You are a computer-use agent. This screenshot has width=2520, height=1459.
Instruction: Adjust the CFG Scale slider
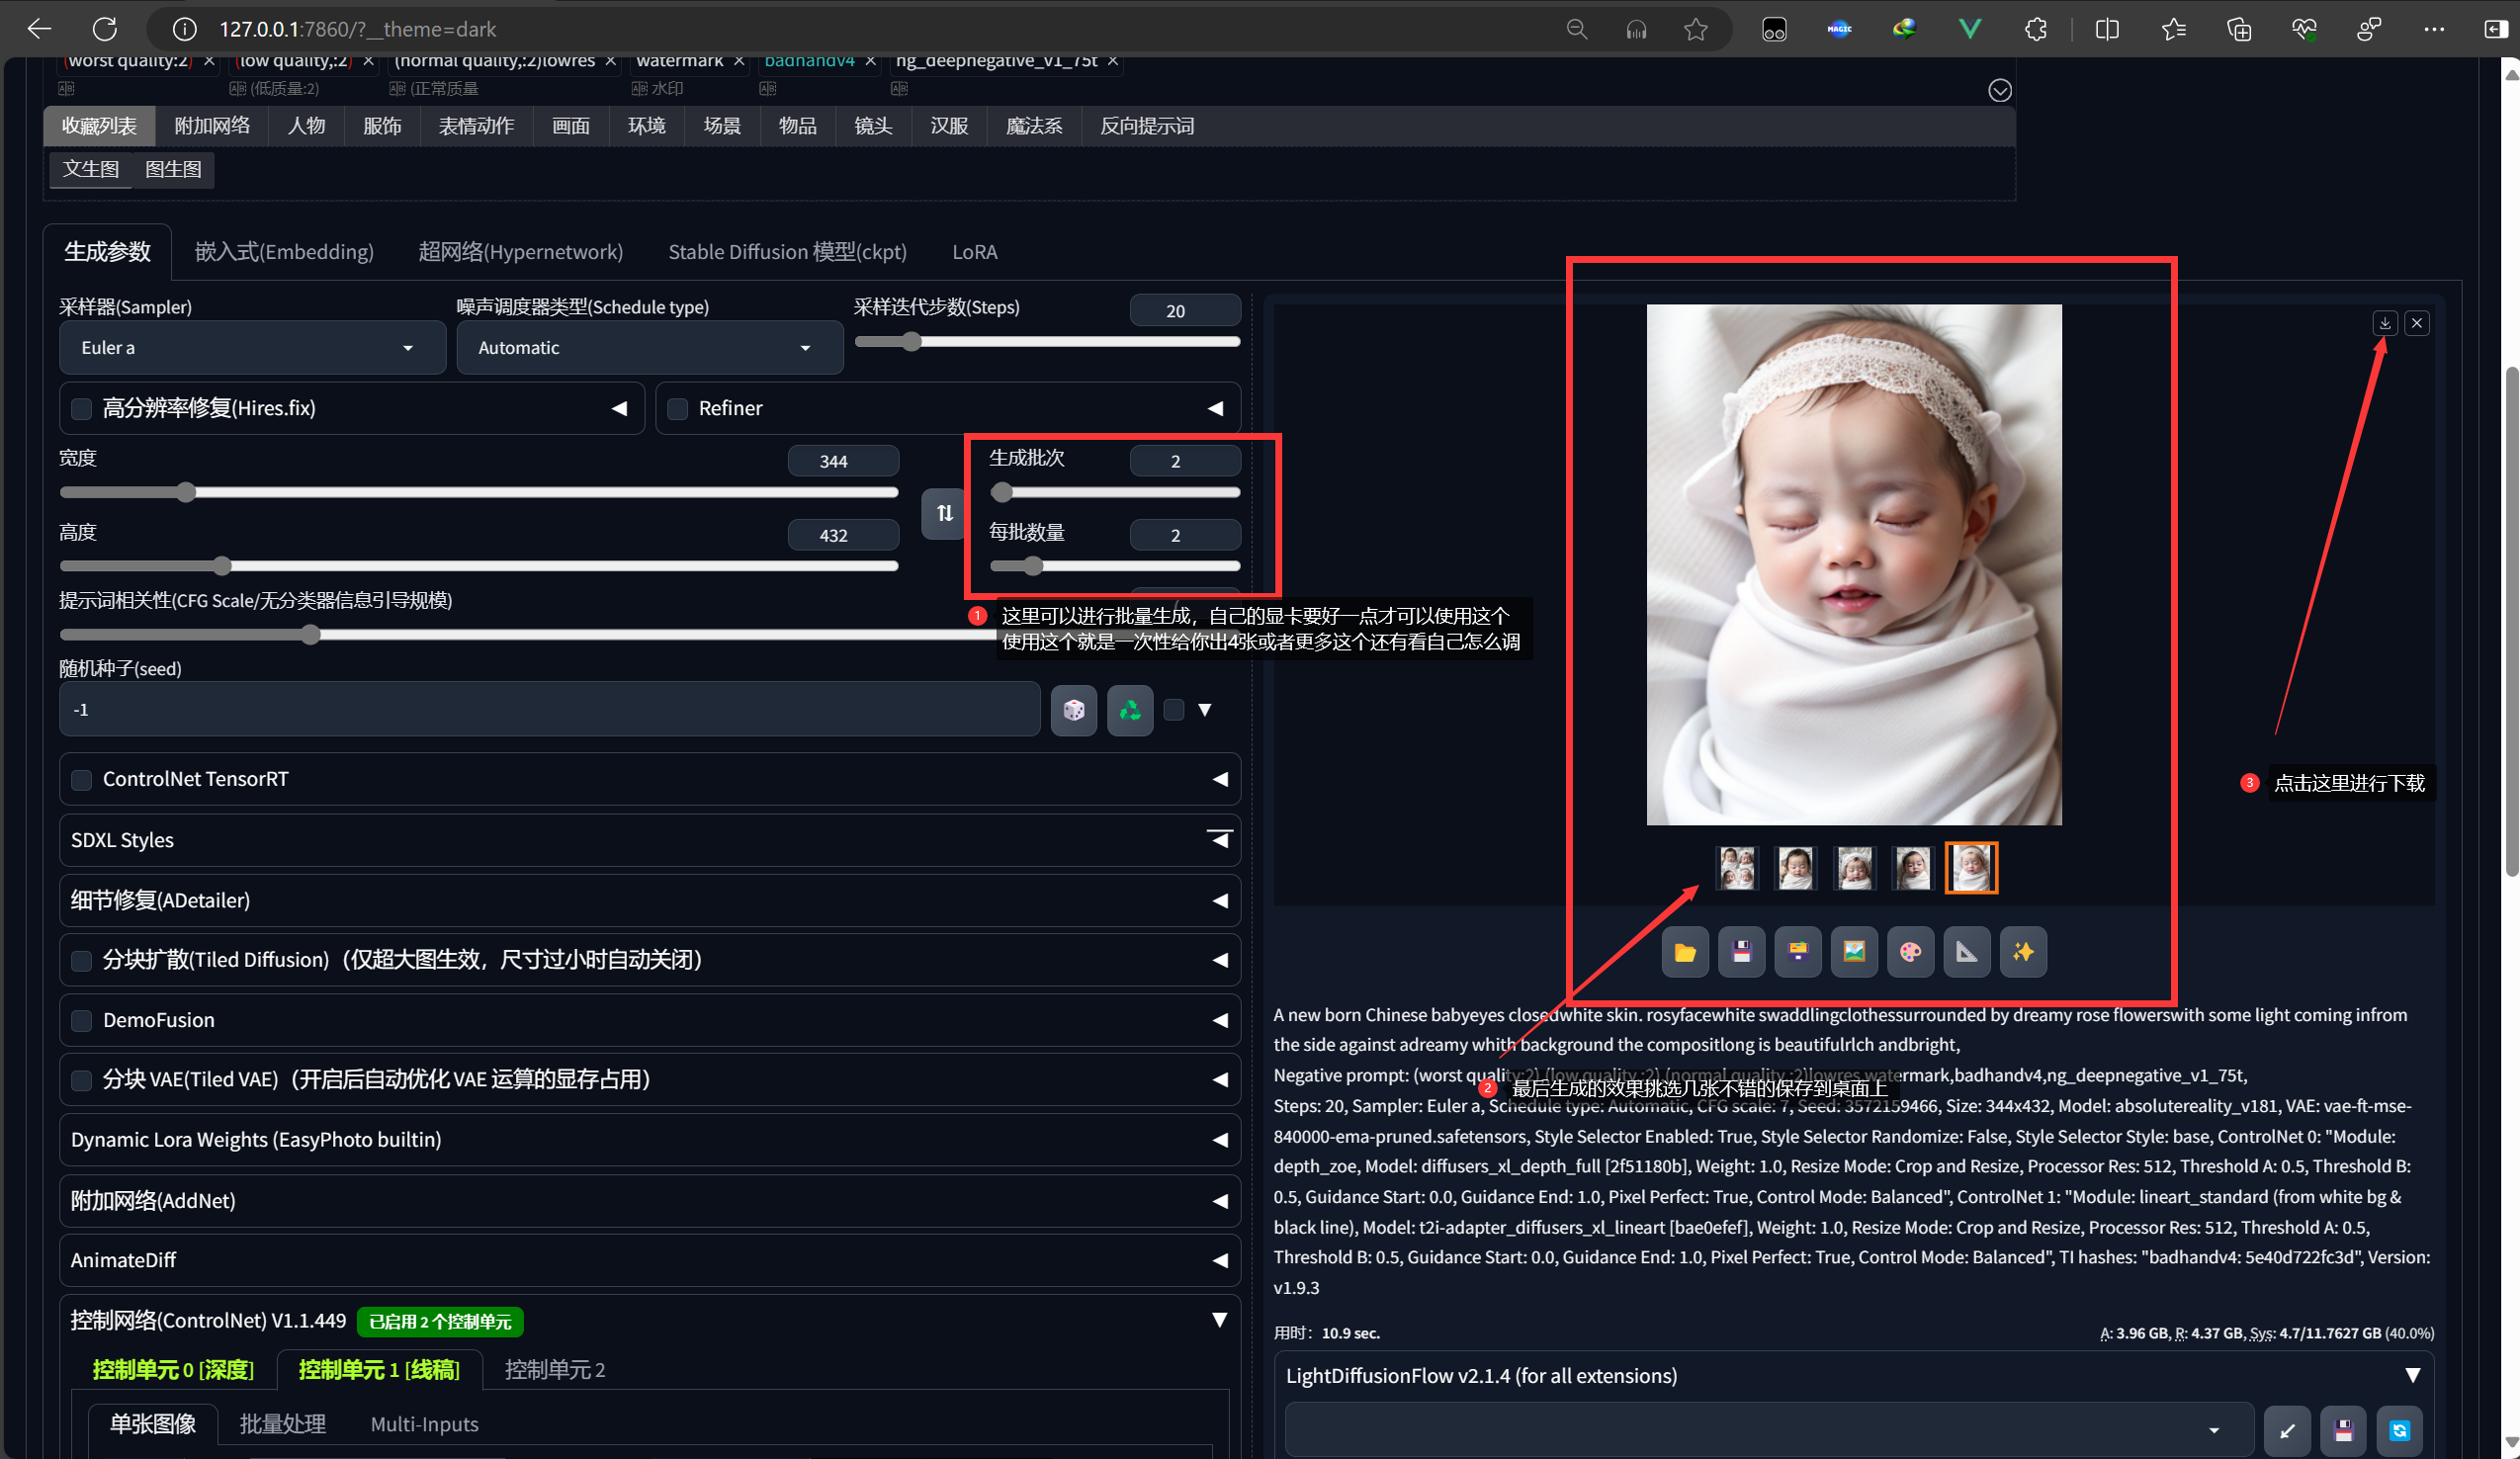pyautogui.click(x=528, y=634)
